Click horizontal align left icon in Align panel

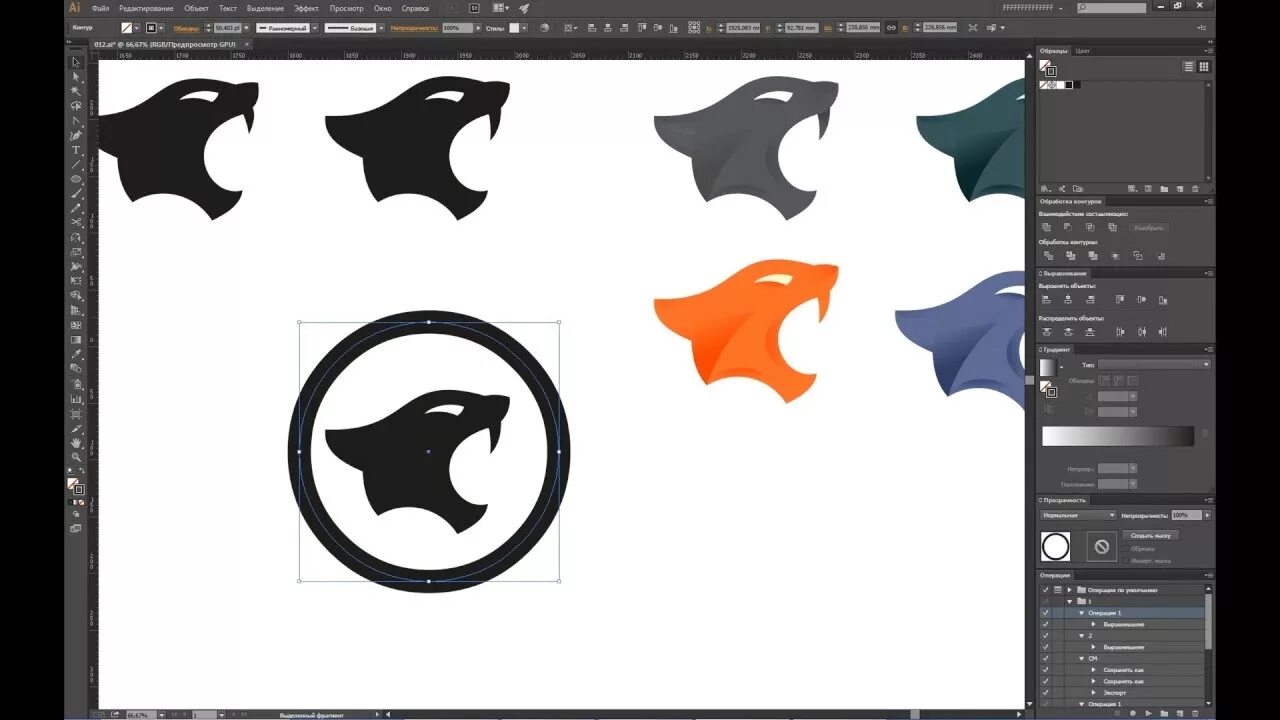coord(1046,299)
